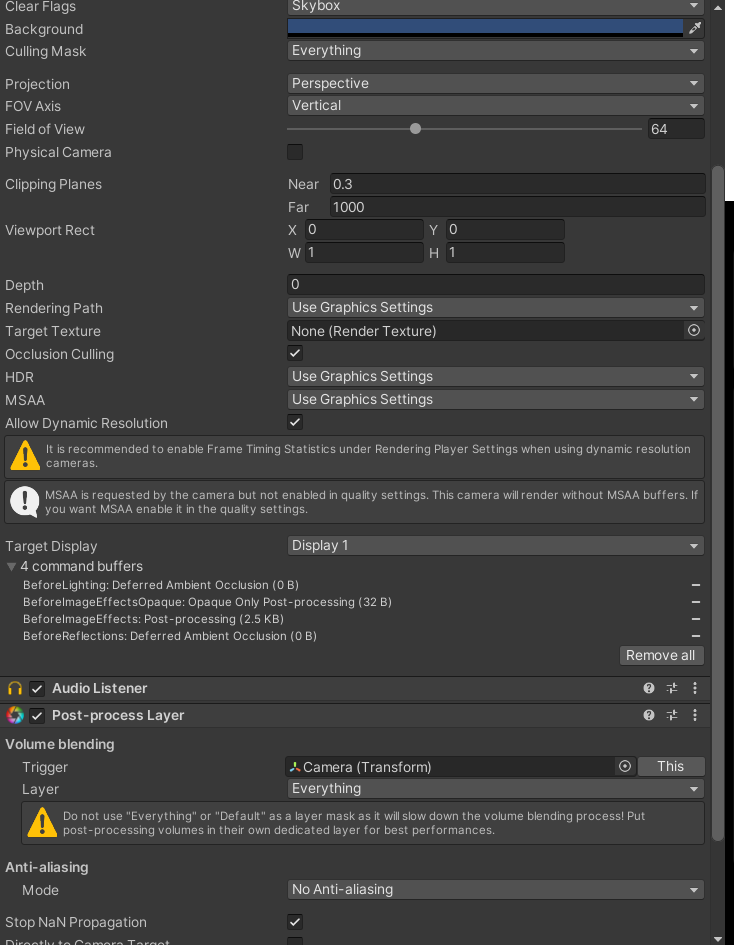This screenshot has width=734, height=945.
Task: Open Post-process Layer help reference icon
Action: click(x=649, y=715)
